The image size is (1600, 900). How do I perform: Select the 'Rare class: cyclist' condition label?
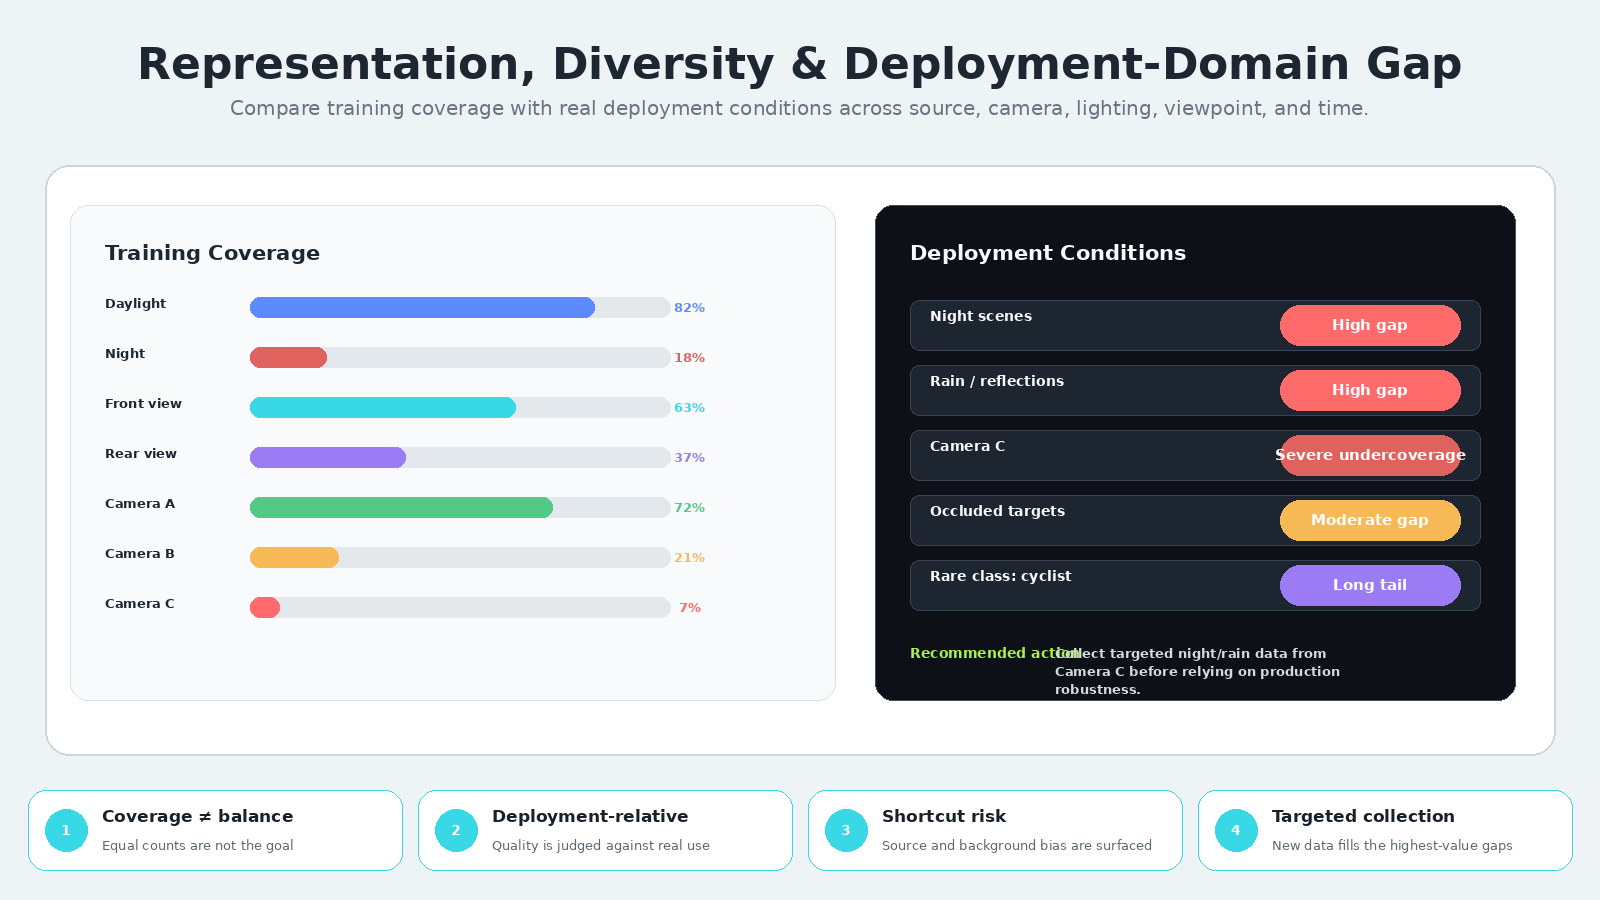click(1001, 576)
